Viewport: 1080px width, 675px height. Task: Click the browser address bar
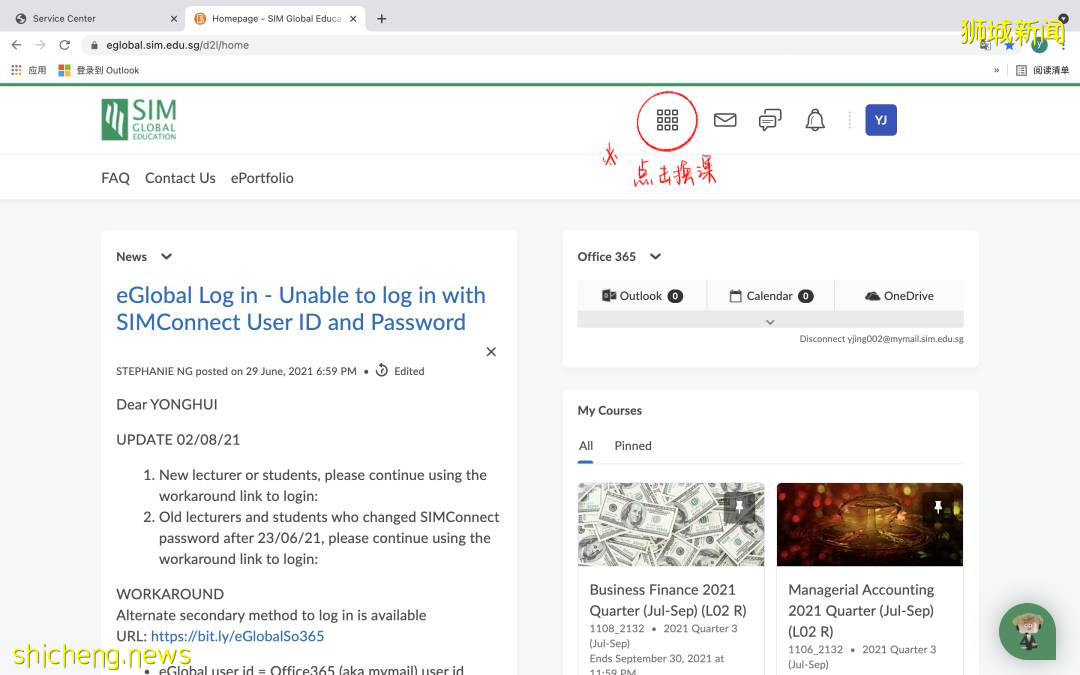500,45
